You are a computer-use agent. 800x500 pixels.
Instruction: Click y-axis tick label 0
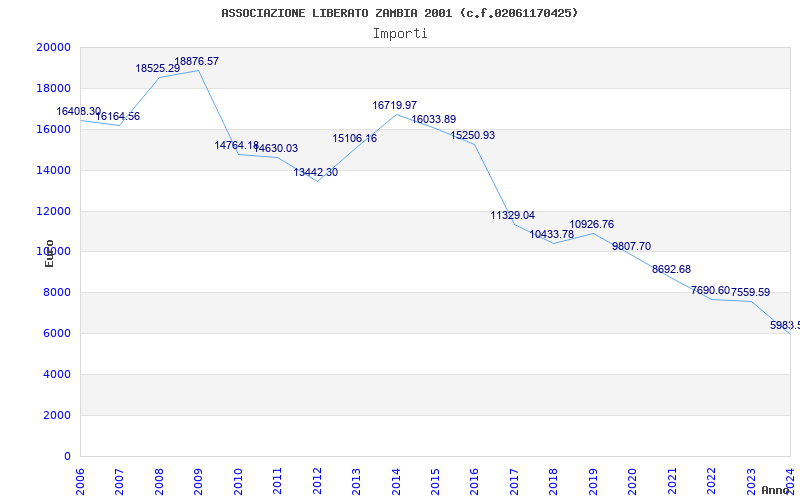click(68, 456)
